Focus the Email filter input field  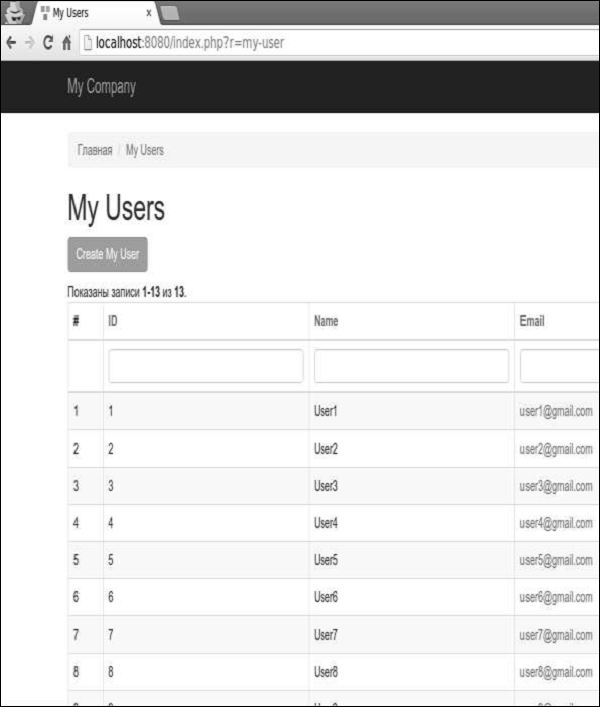point(559,366)
